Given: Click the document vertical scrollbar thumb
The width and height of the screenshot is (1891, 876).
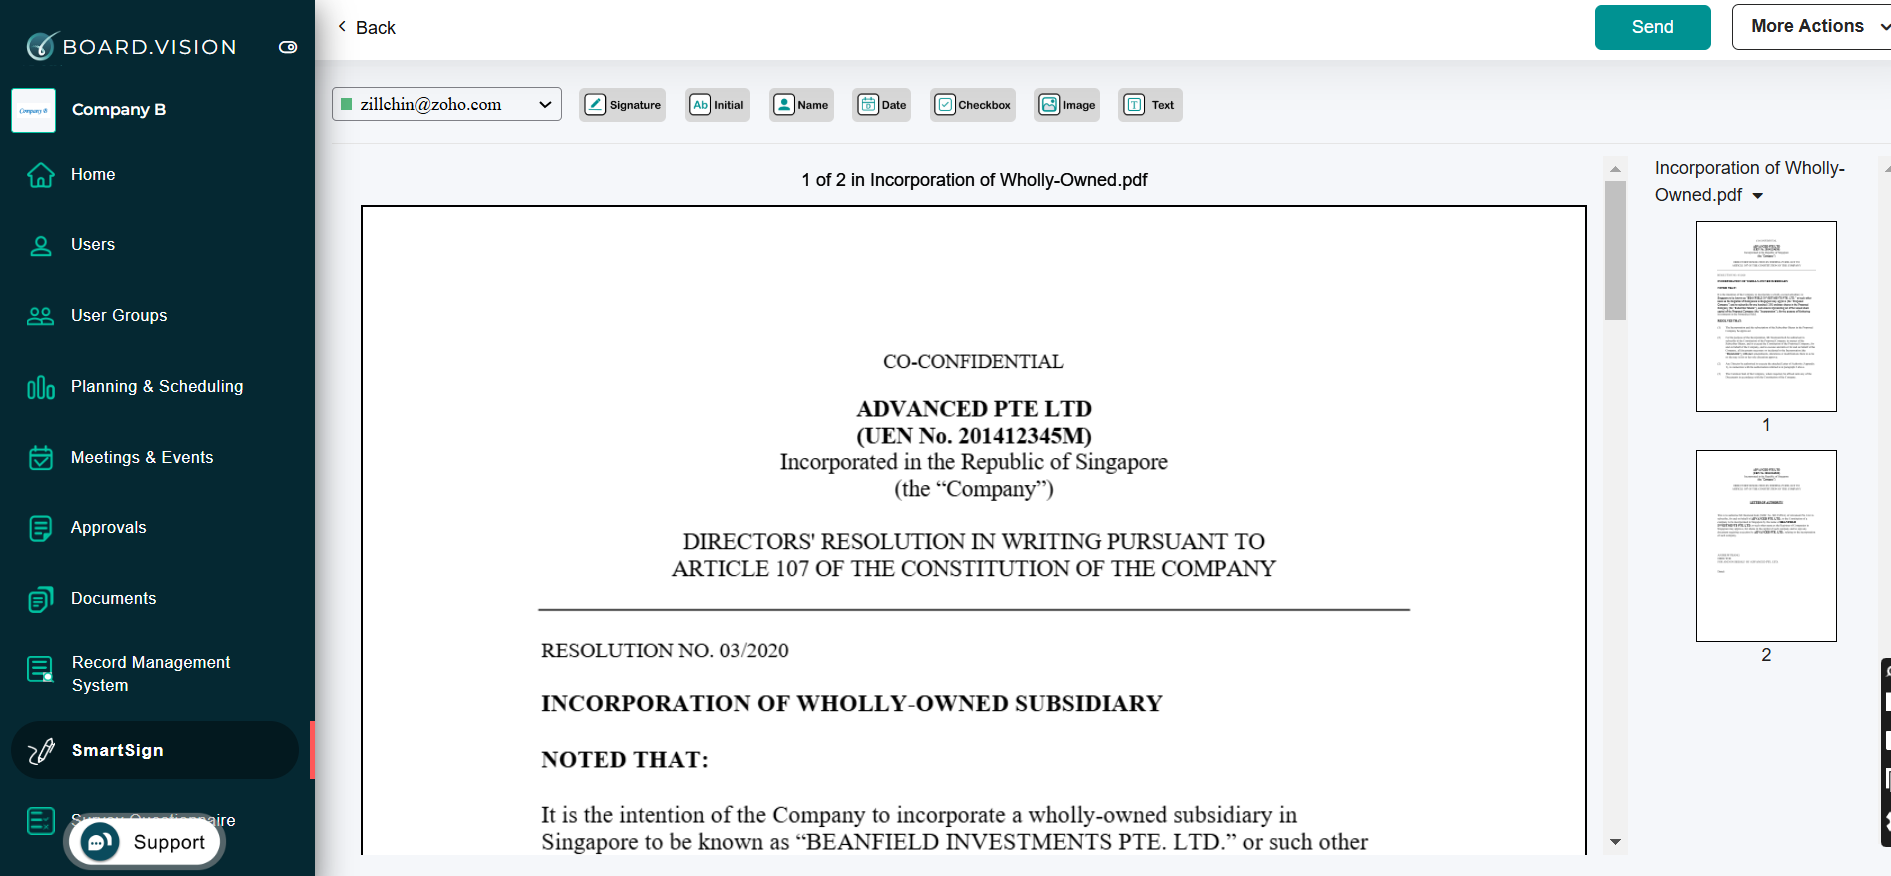Looking at the screenshot, I should [1615, 251].
